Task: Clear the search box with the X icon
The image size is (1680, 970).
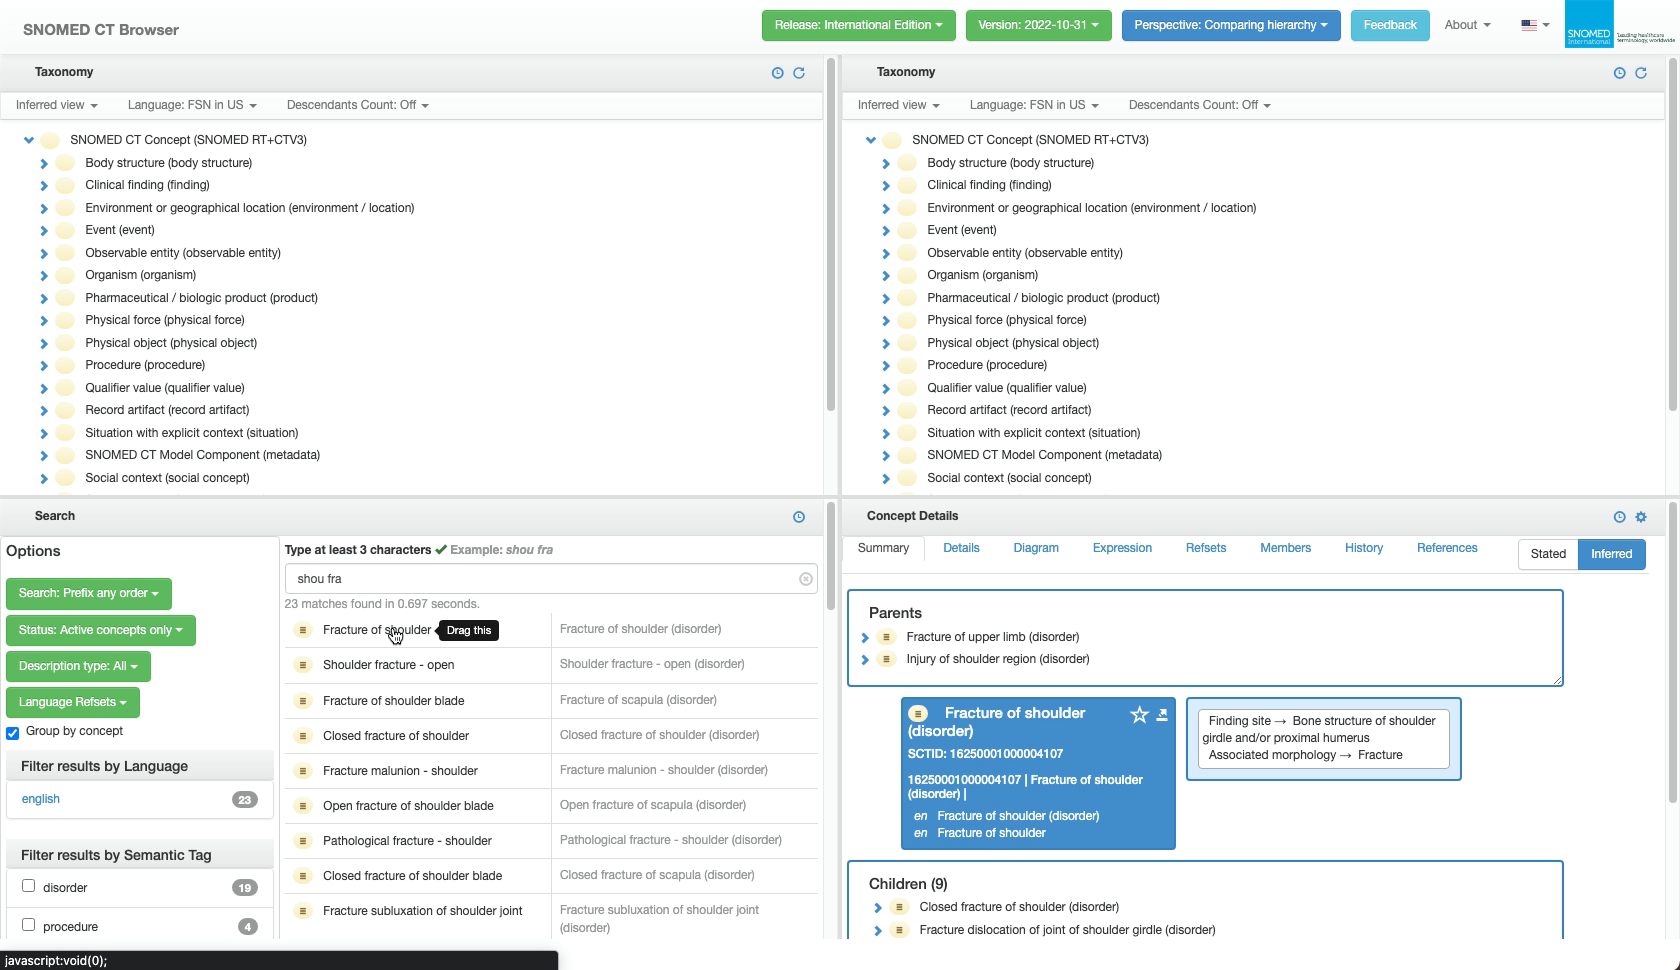Action: (x=805, y=579)
